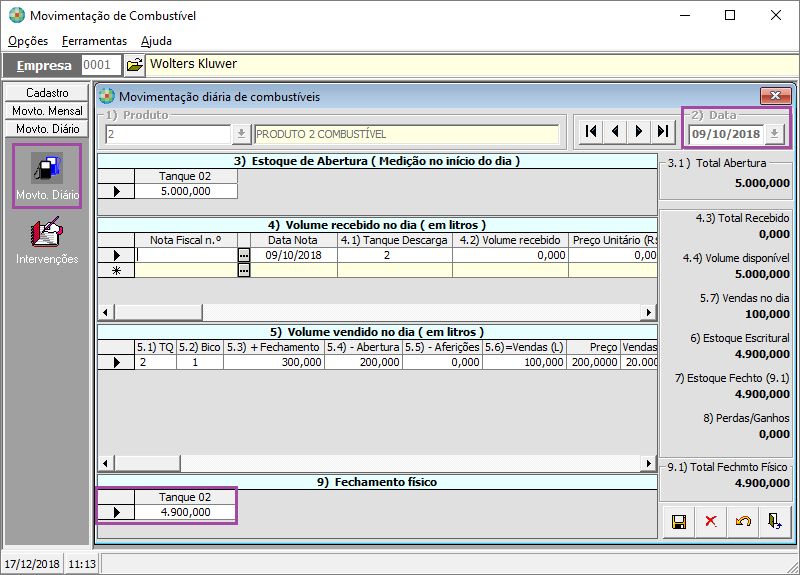Click the PRODUTO 2 COMBUSTÍVEL description field
The image size is (800, 575).
click(x=406, y=134)
